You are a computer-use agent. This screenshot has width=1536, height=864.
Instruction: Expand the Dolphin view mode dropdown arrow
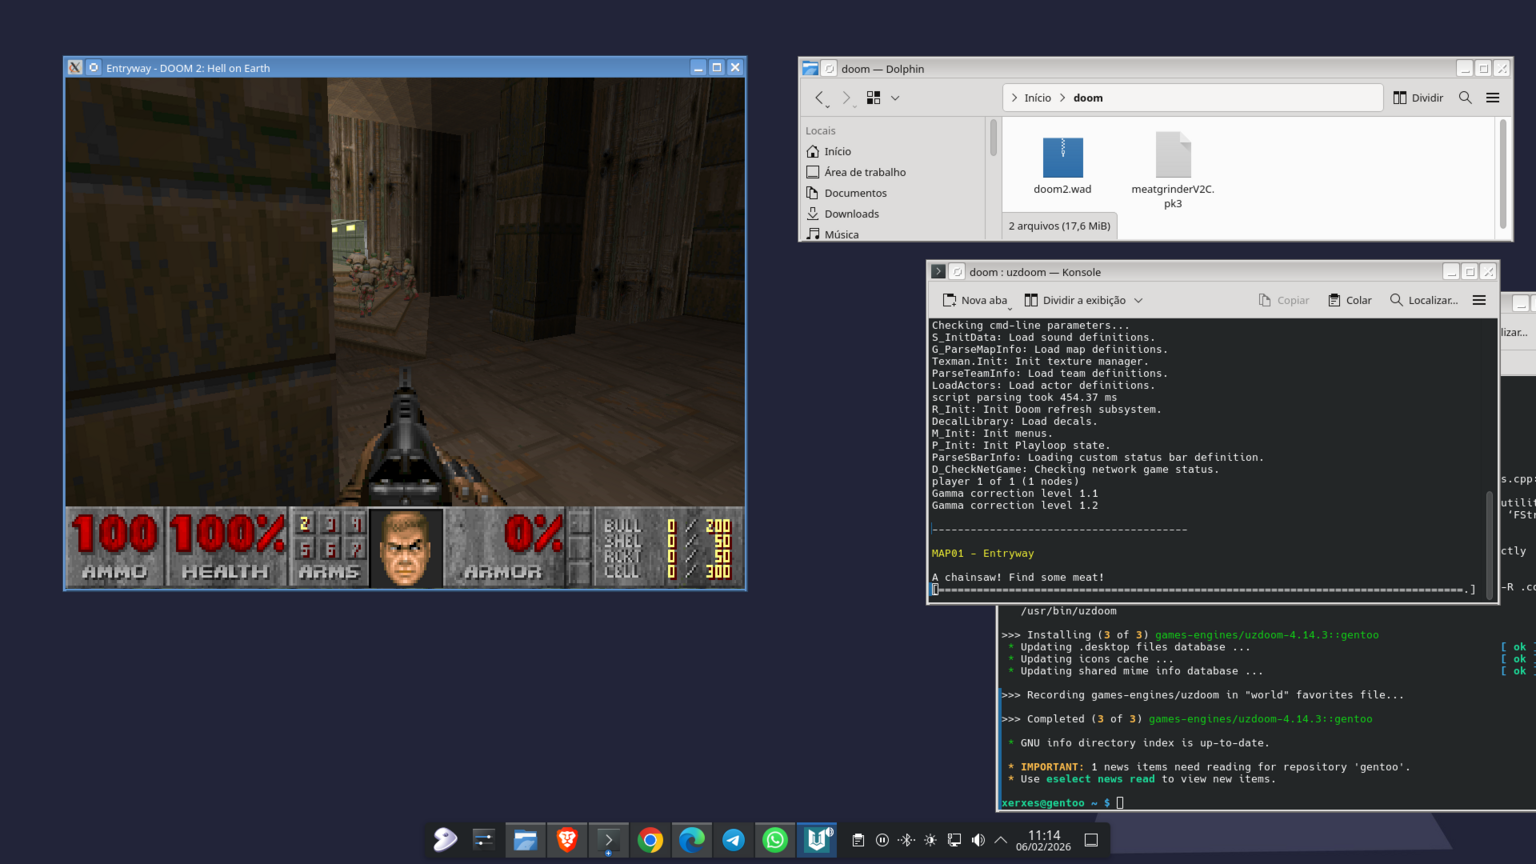click(x=895, y=98)
